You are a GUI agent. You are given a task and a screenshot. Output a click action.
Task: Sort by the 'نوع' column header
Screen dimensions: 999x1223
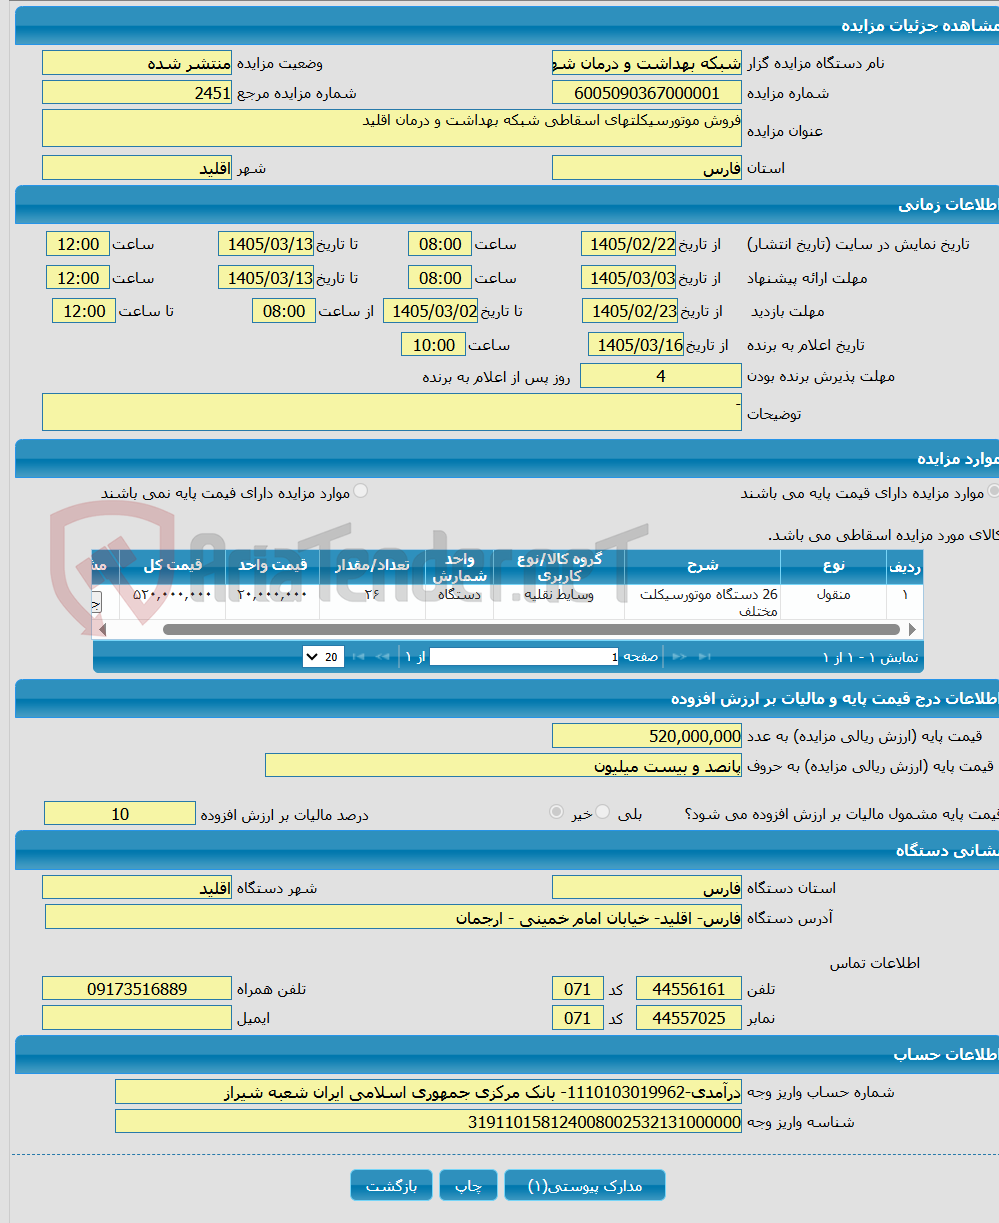(x=833, y=566)
